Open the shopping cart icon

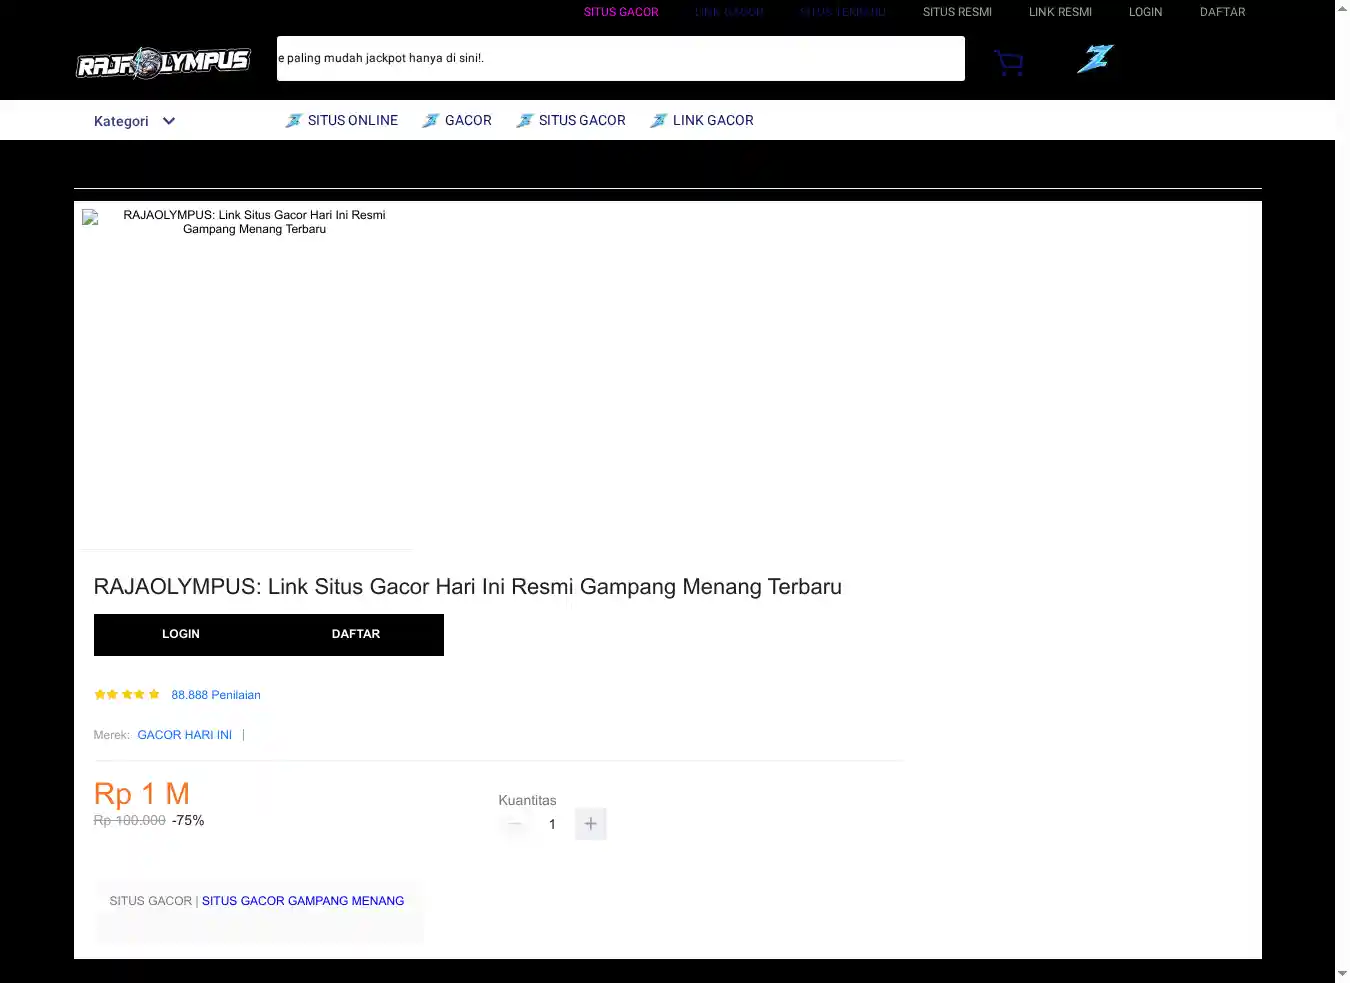tap(1008, 63)
